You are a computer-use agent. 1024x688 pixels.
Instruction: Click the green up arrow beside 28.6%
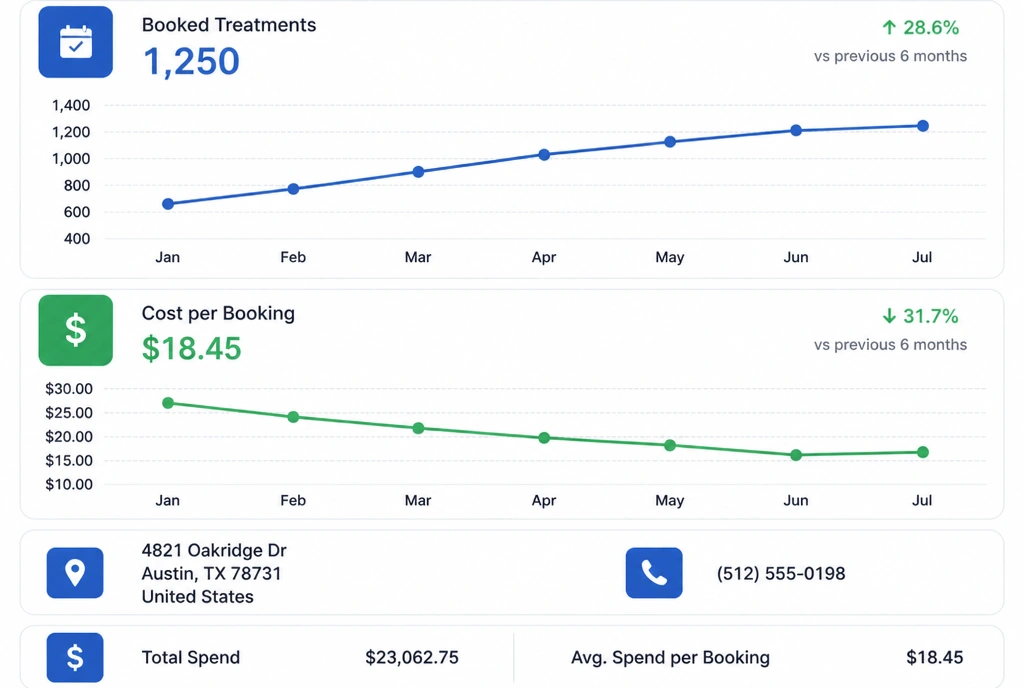[889, 27]
